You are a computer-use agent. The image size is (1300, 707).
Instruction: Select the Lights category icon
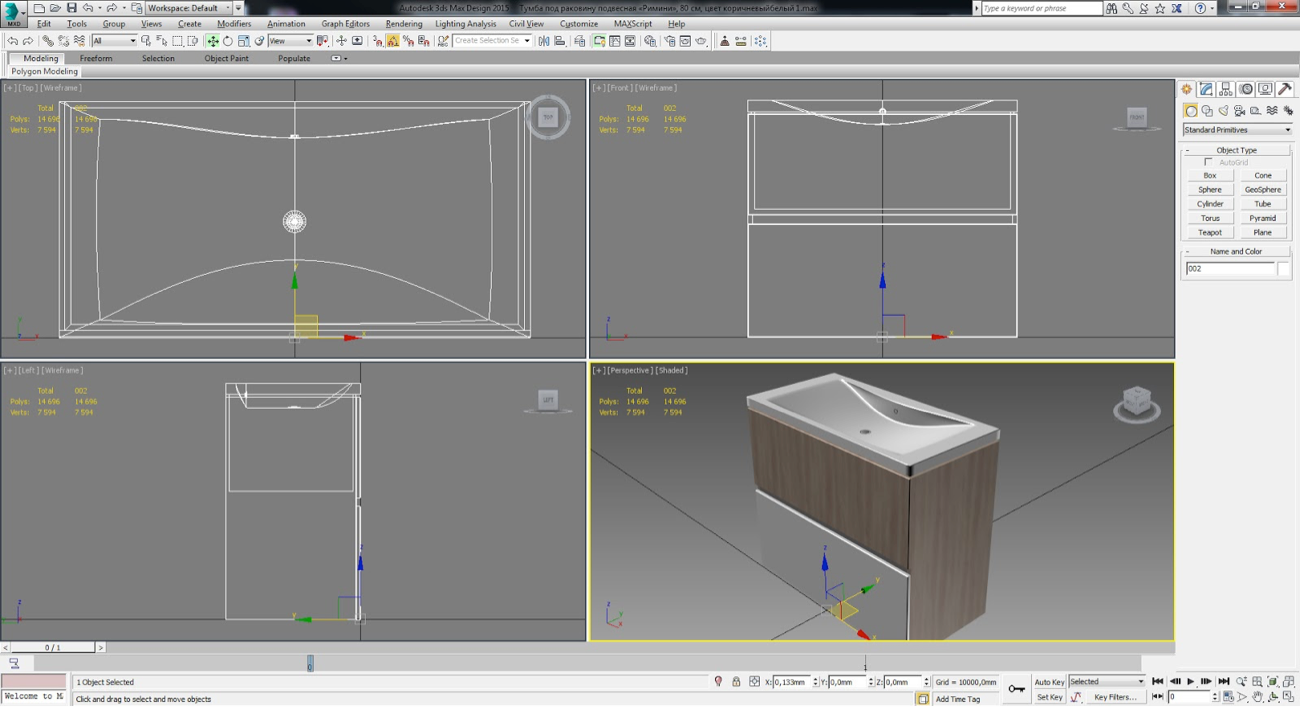click(x=1223, y=111)
